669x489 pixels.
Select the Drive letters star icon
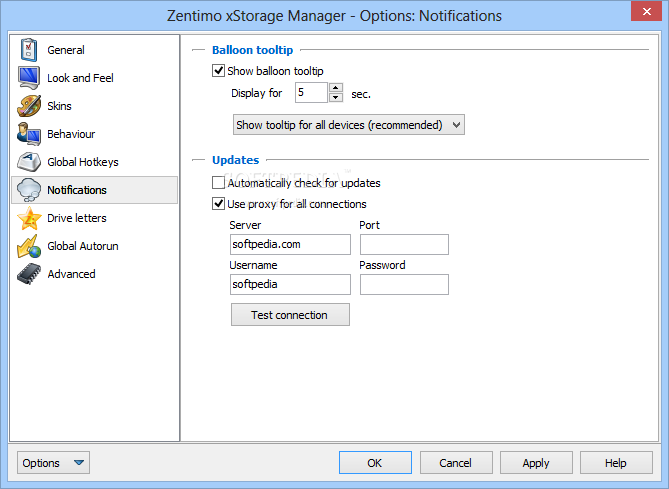point(29,218)
